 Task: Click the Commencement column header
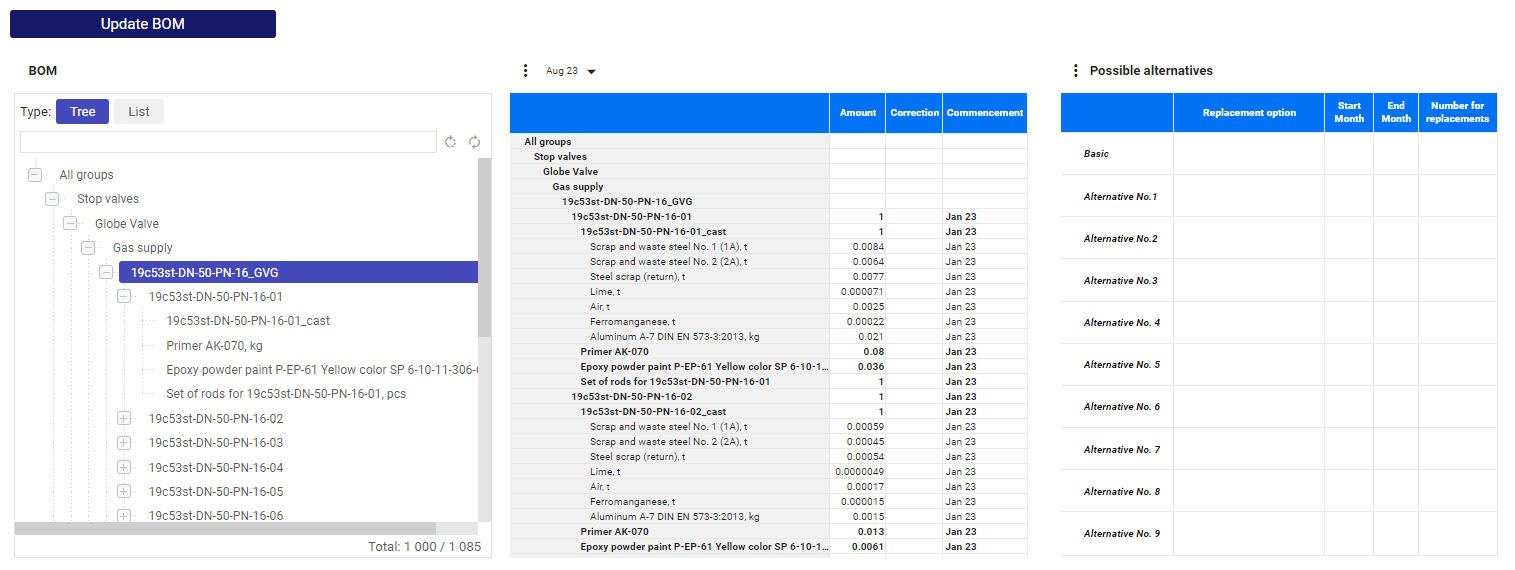tap(985, 113)
